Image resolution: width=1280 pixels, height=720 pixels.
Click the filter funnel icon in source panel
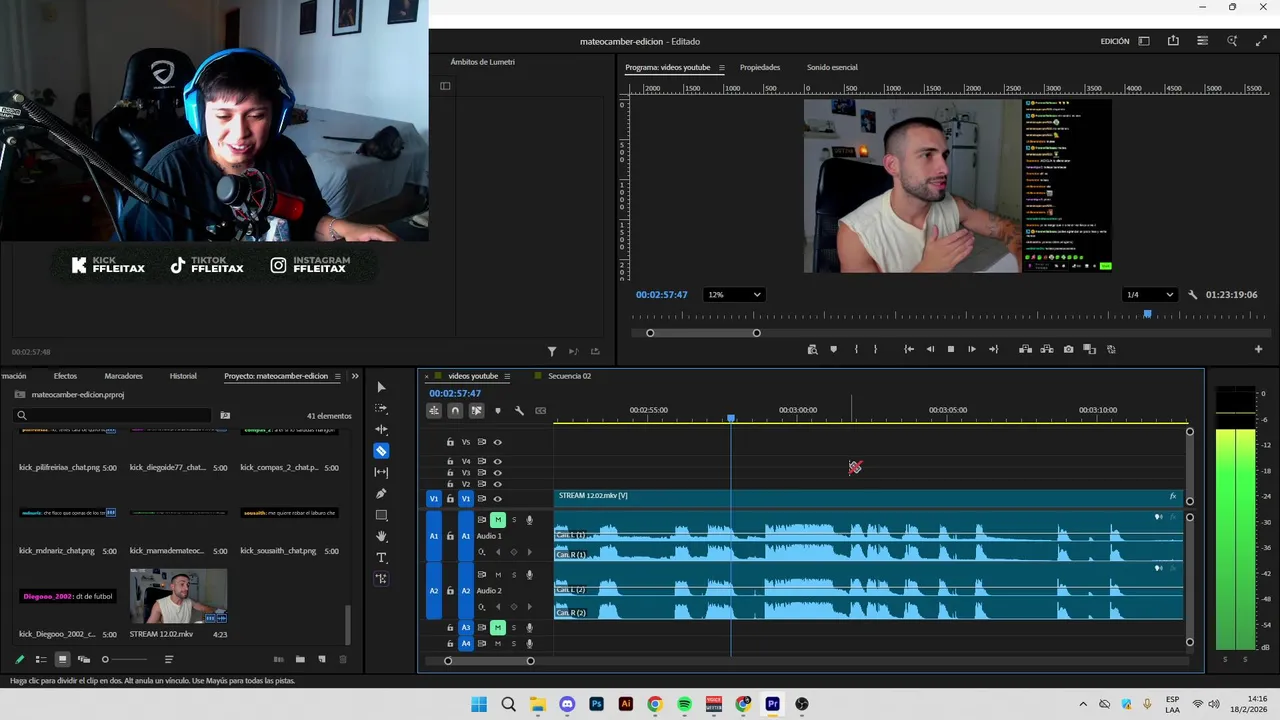pyautogui.click(x=552, y=351)
